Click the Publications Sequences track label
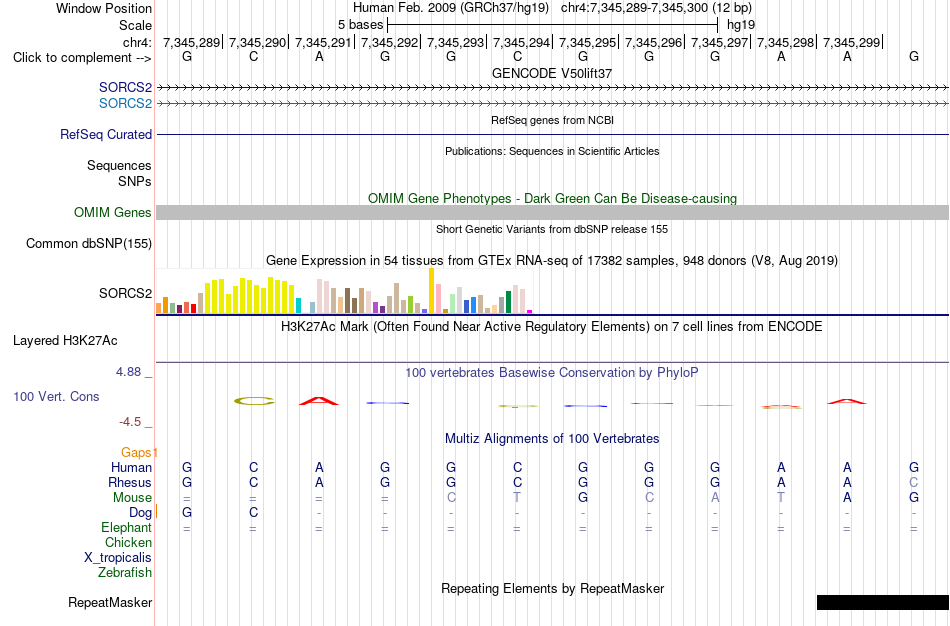Screen dimensions: 950x626 (119, 165)
